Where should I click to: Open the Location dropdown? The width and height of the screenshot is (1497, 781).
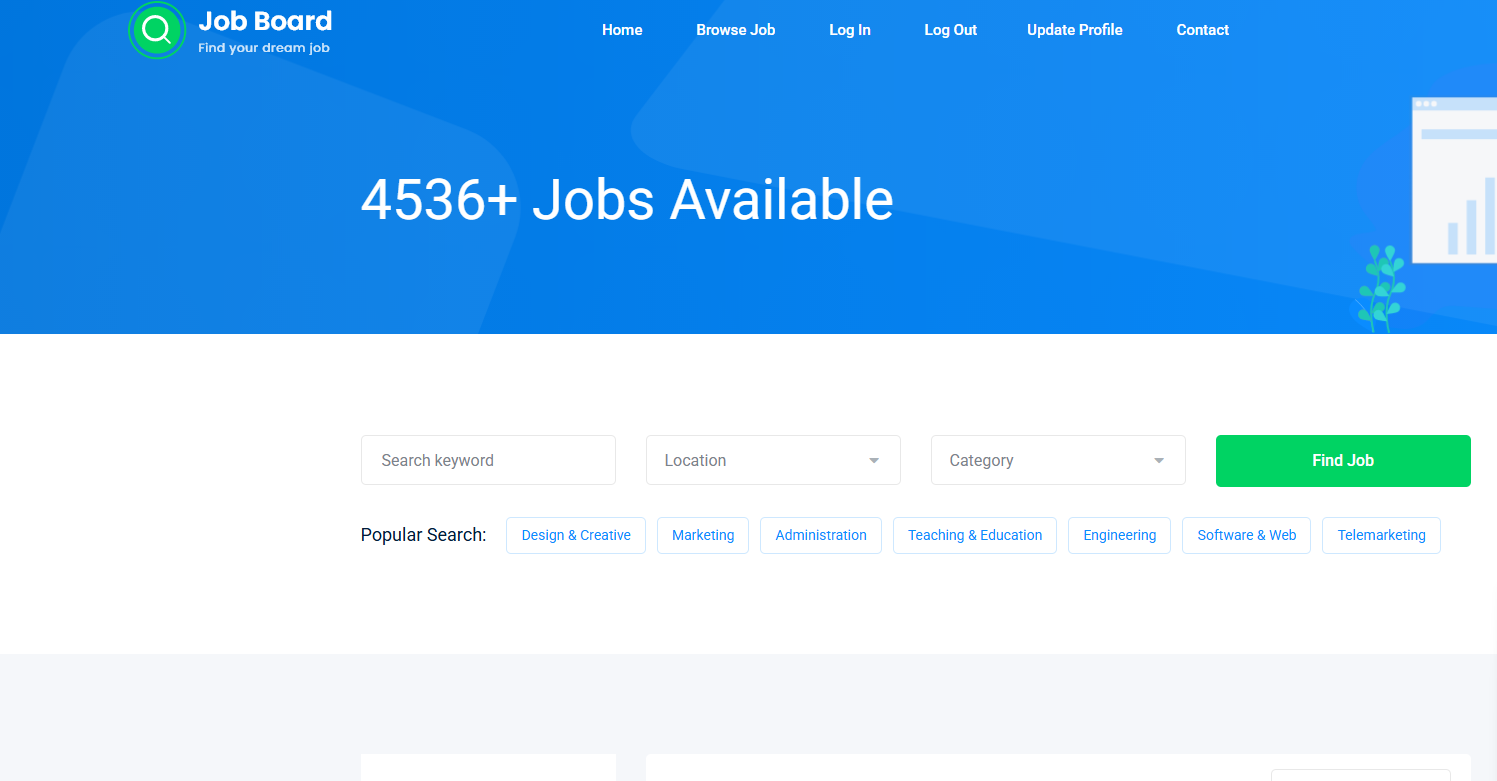[772, 460]
